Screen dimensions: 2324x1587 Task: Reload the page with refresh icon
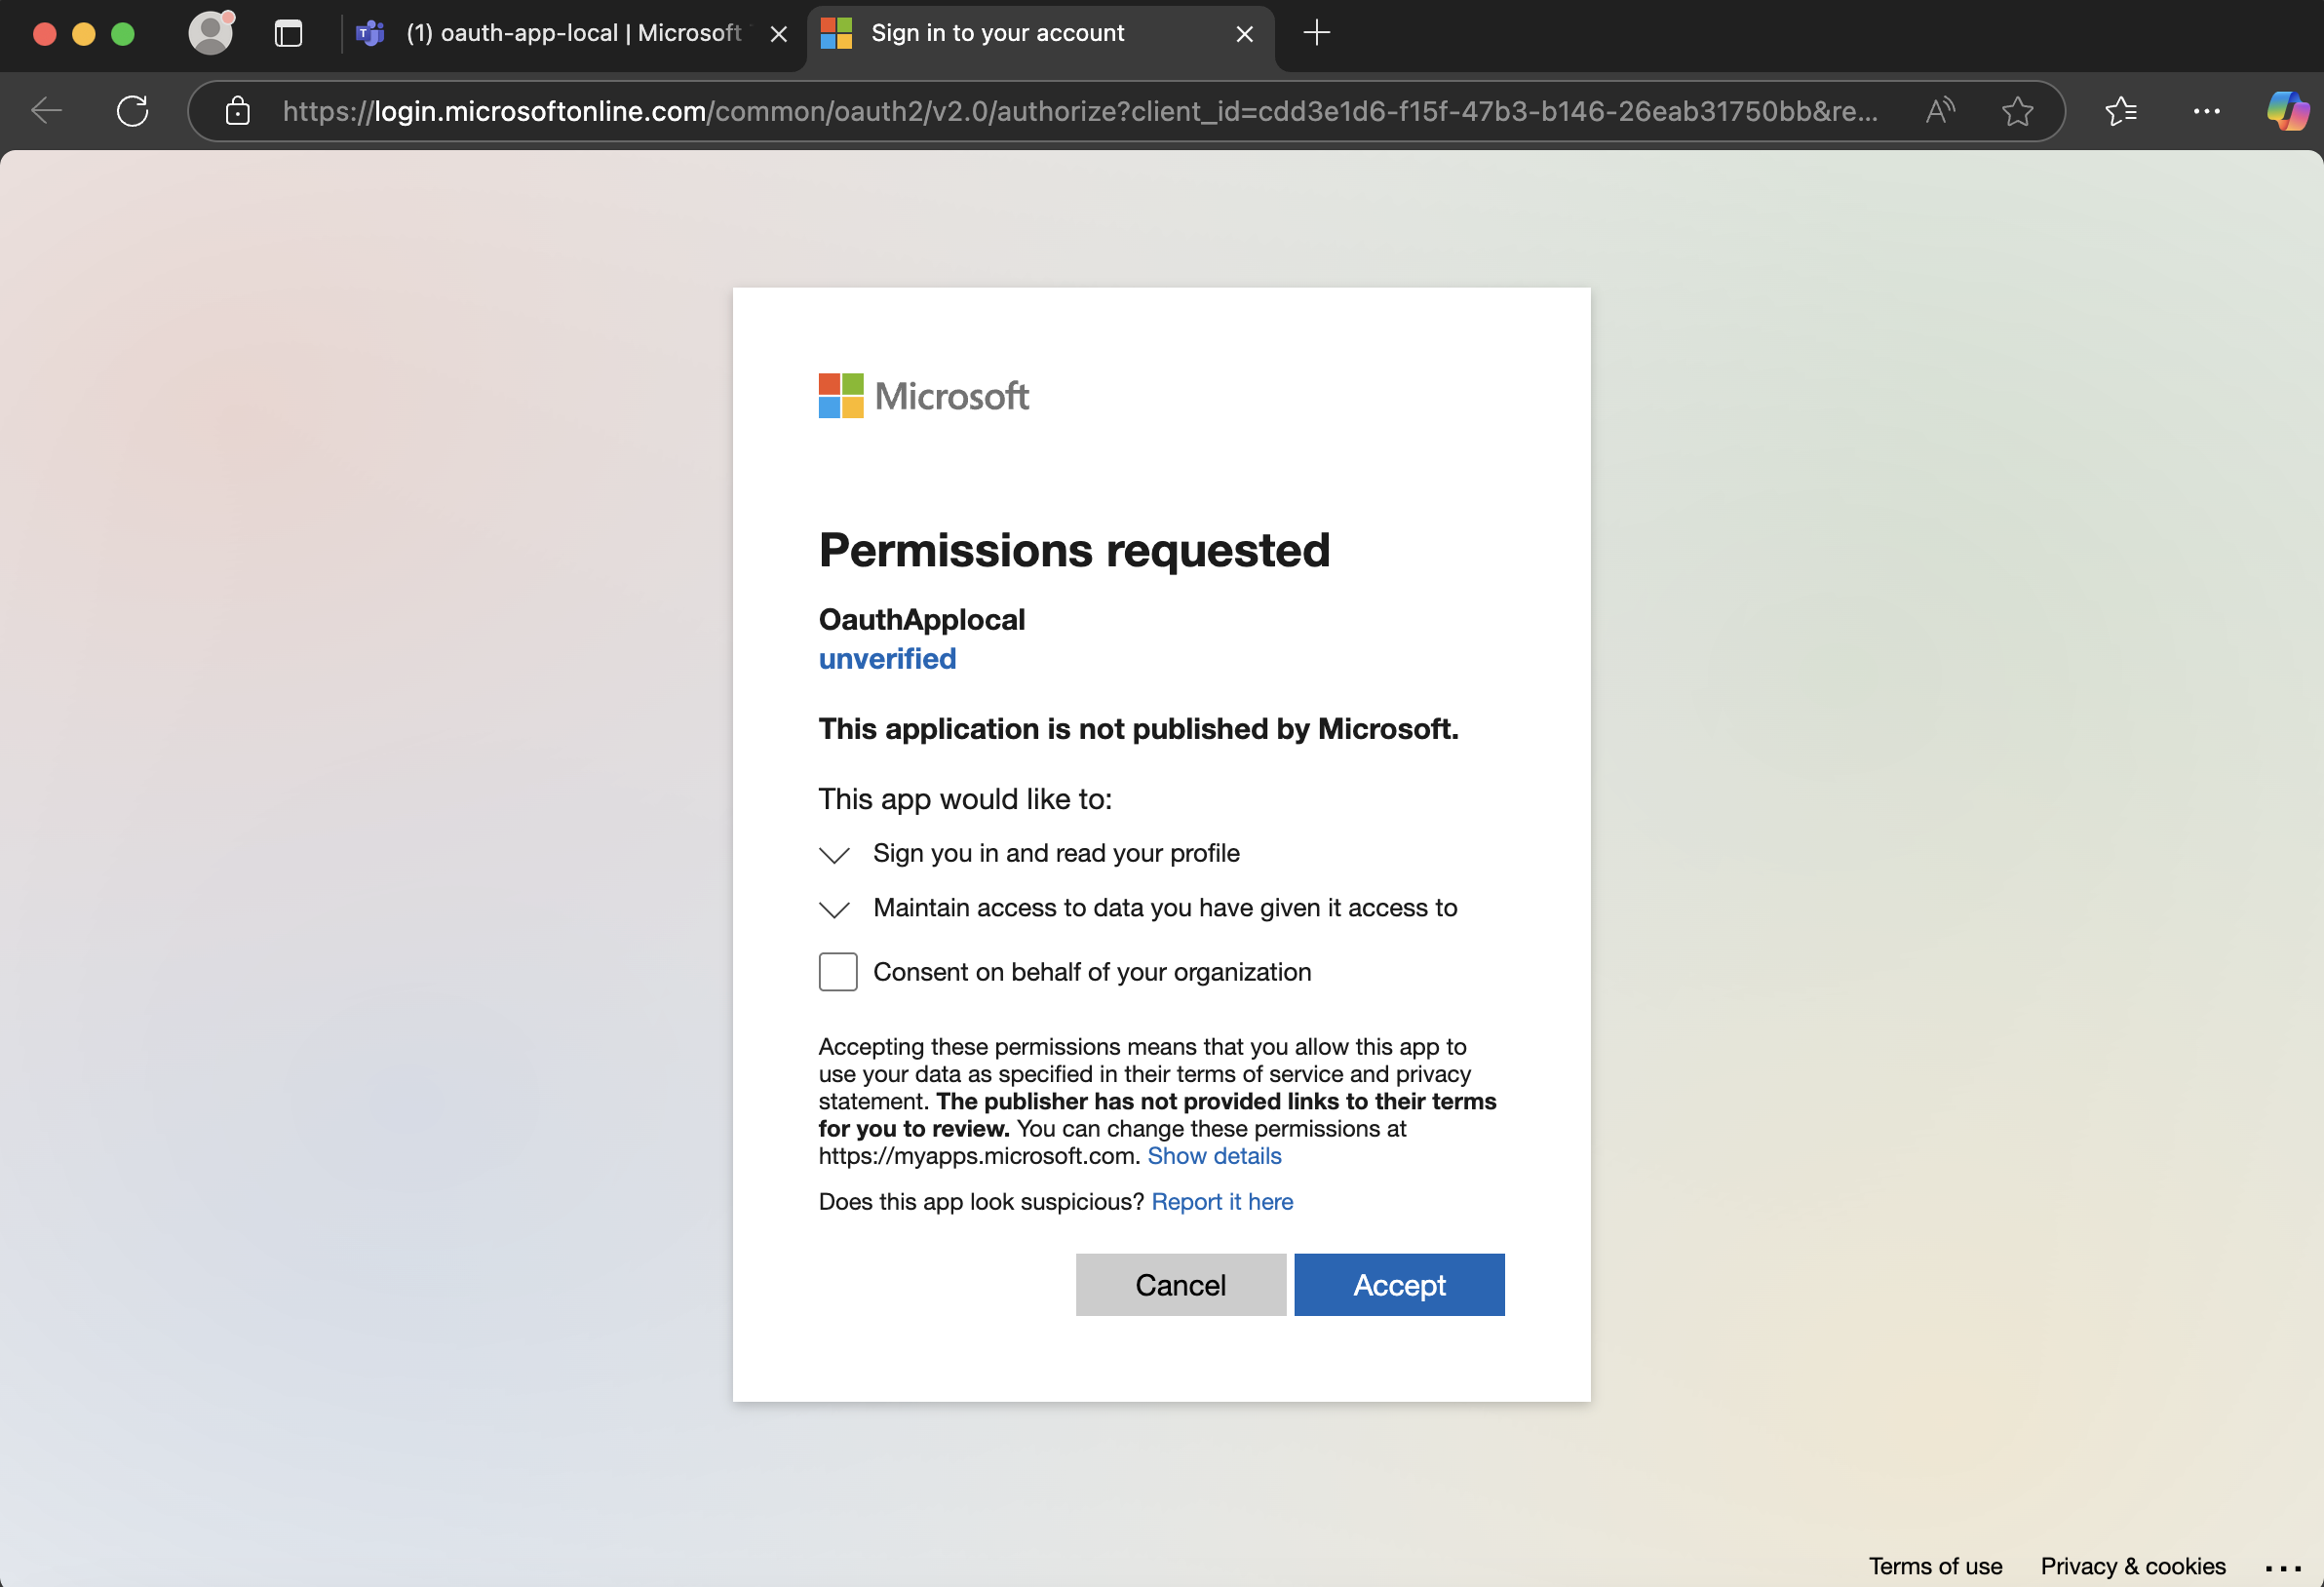click(x=132, y=111)
